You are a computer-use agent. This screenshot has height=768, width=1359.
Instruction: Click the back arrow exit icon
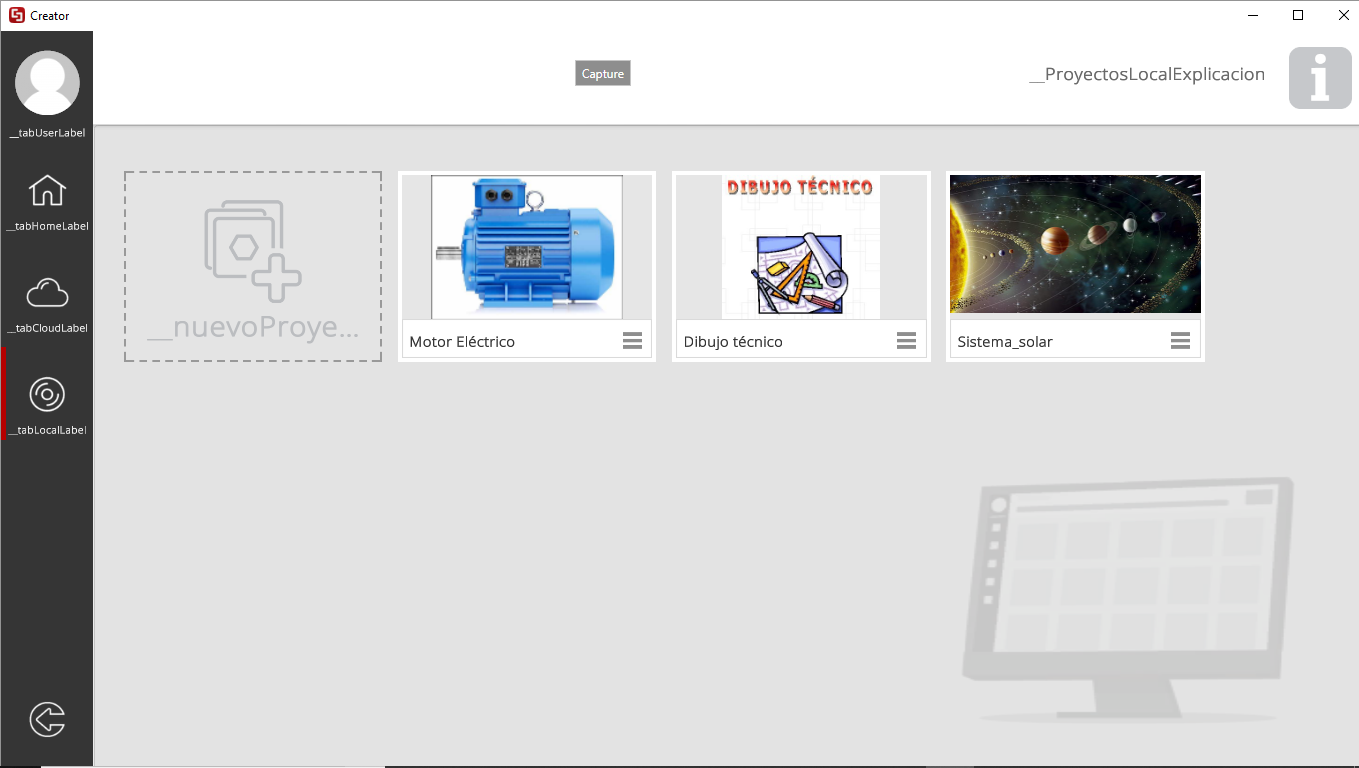pyautogui.click(x=47, y=719)
